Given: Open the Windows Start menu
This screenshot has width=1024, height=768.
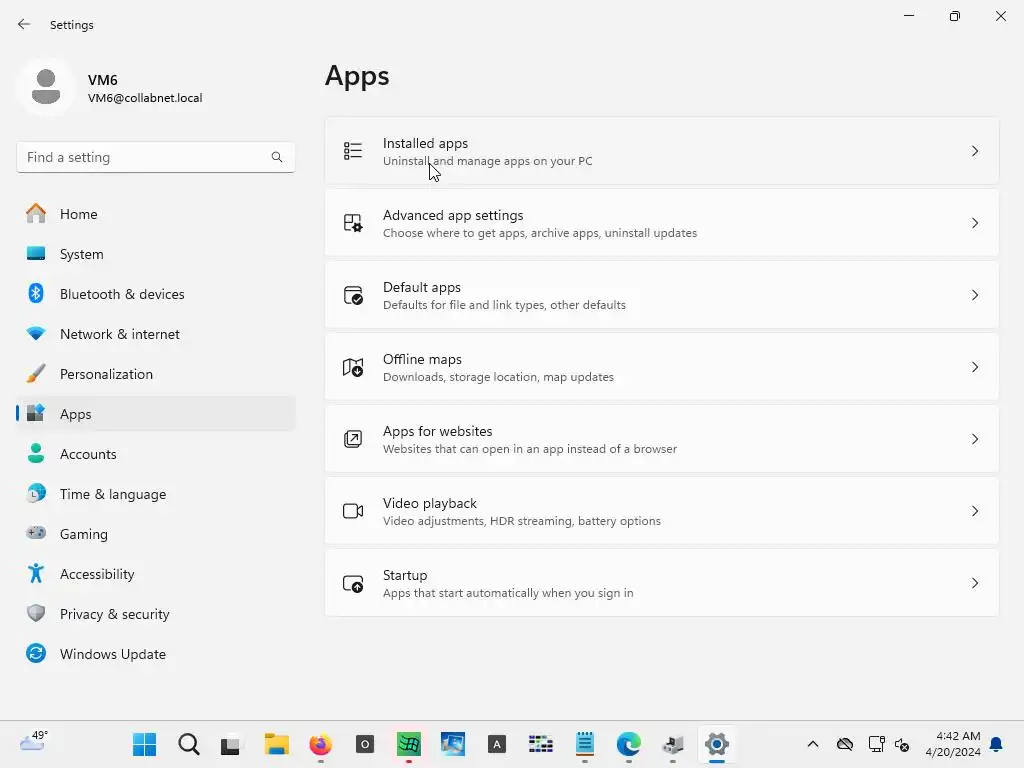Looking at the screenshot, I should coord(144,744).
